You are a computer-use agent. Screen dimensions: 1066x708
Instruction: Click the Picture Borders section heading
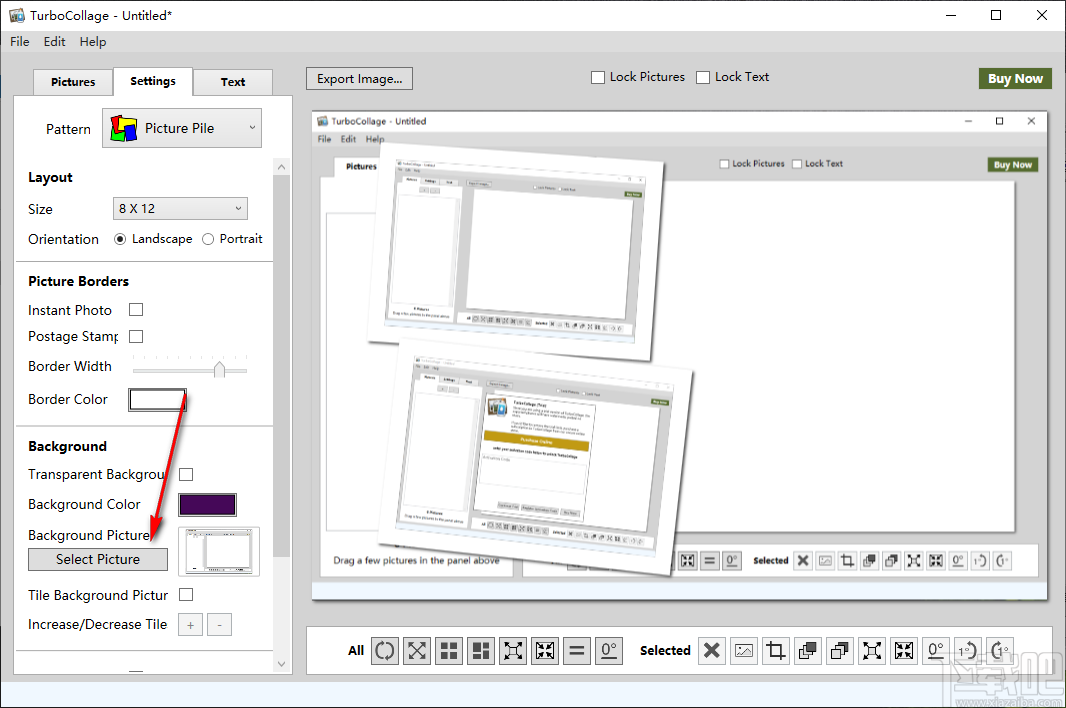(78, 281)
